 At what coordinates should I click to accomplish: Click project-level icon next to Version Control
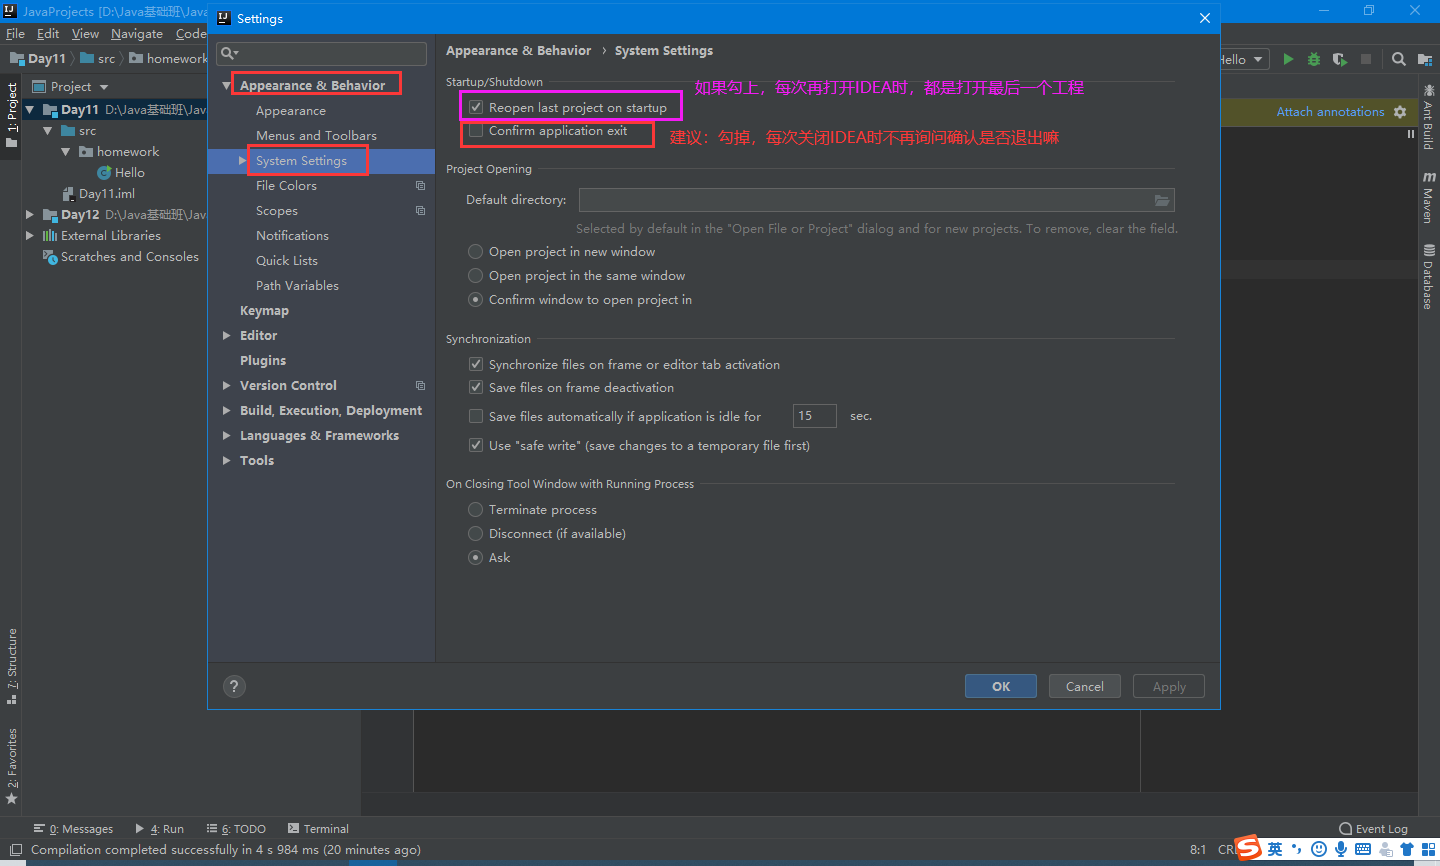pos(420,386)
